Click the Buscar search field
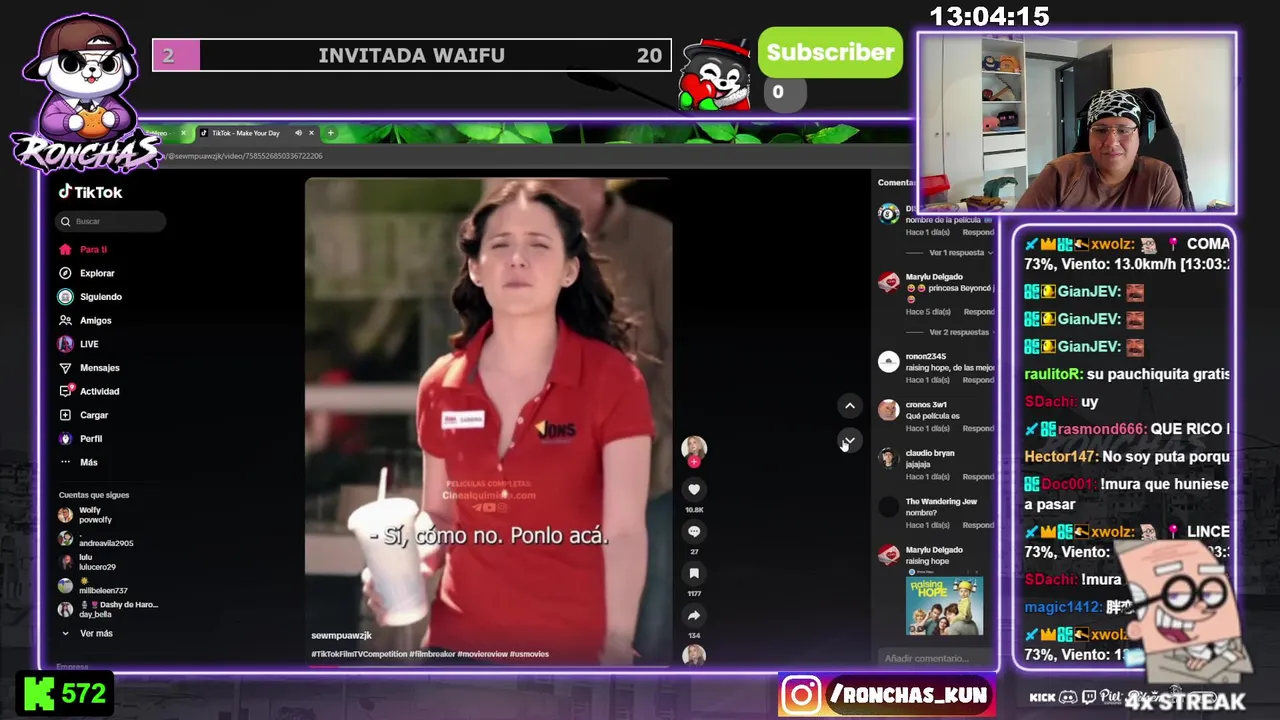The width and height of the screenshot is (1280, 720). click(x=110, y=221)
